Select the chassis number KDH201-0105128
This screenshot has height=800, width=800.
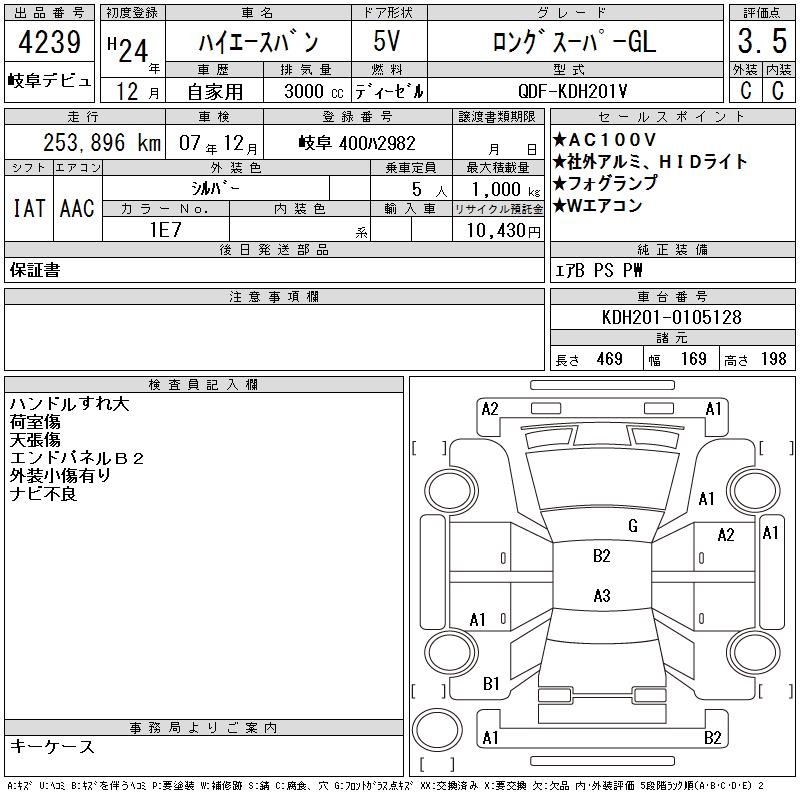(x=672, y=317)
